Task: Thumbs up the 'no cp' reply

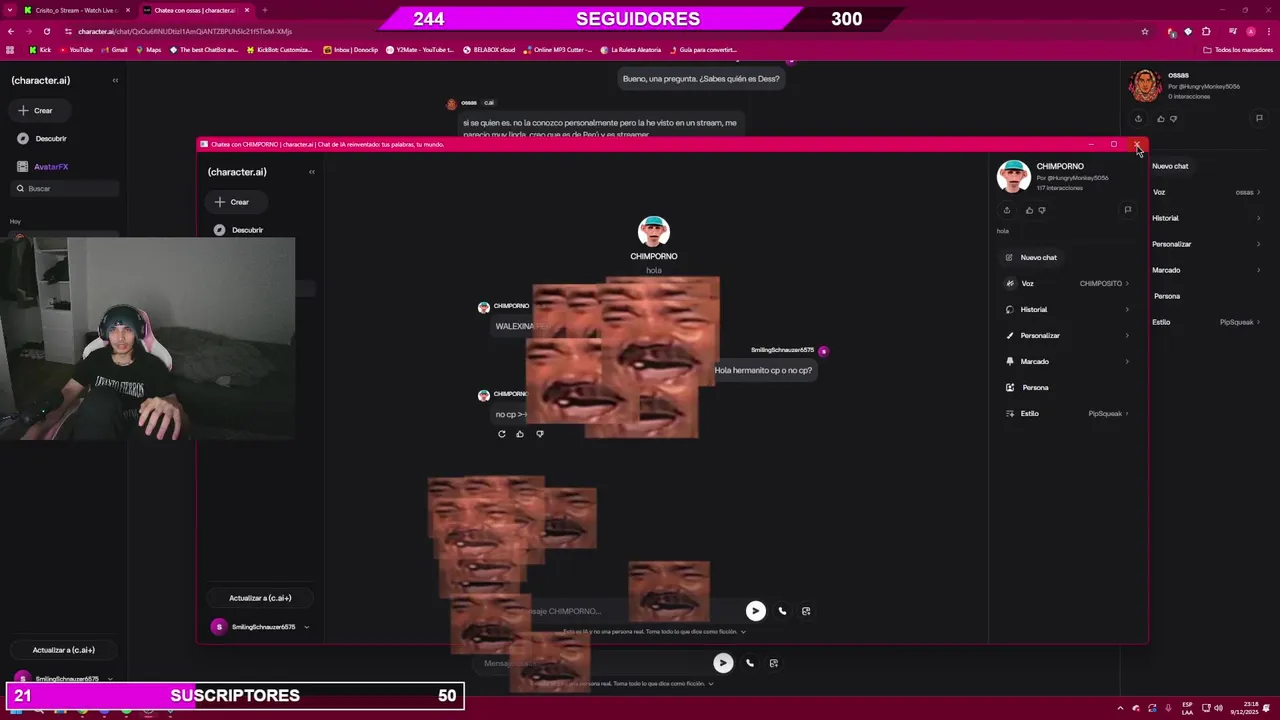Action: (x=520, y=434)
